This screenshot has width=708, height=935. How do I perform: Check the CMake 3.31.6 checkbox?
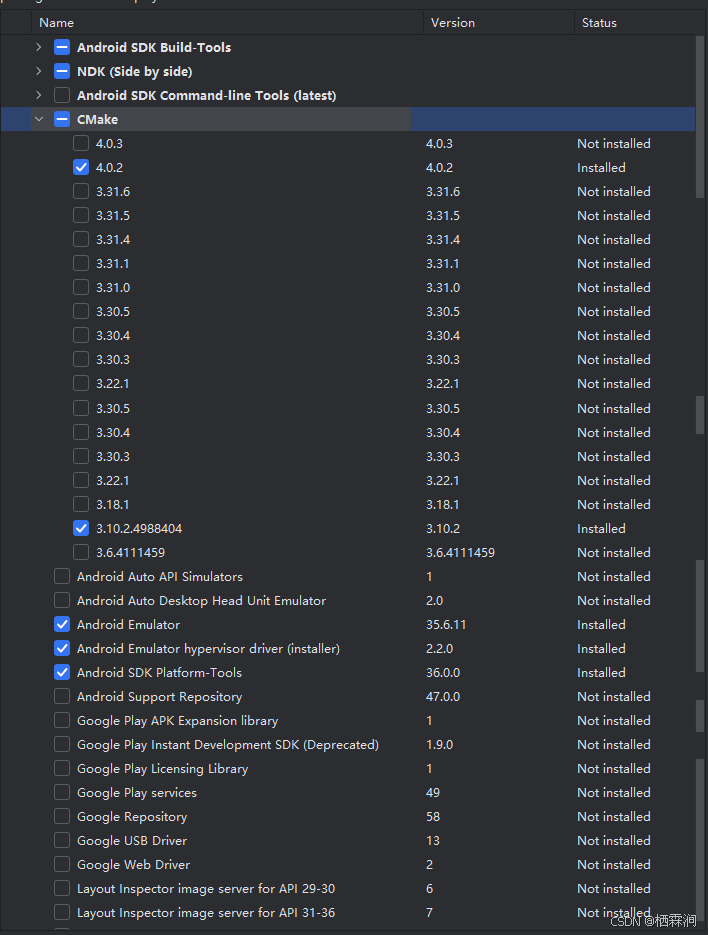click(81, 191)
